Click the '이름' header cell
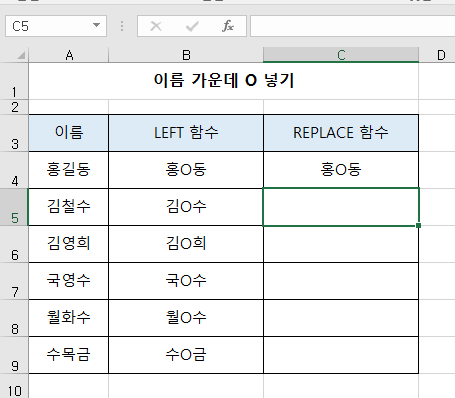Viewport: 455px width, 398px height. point(69,133)
